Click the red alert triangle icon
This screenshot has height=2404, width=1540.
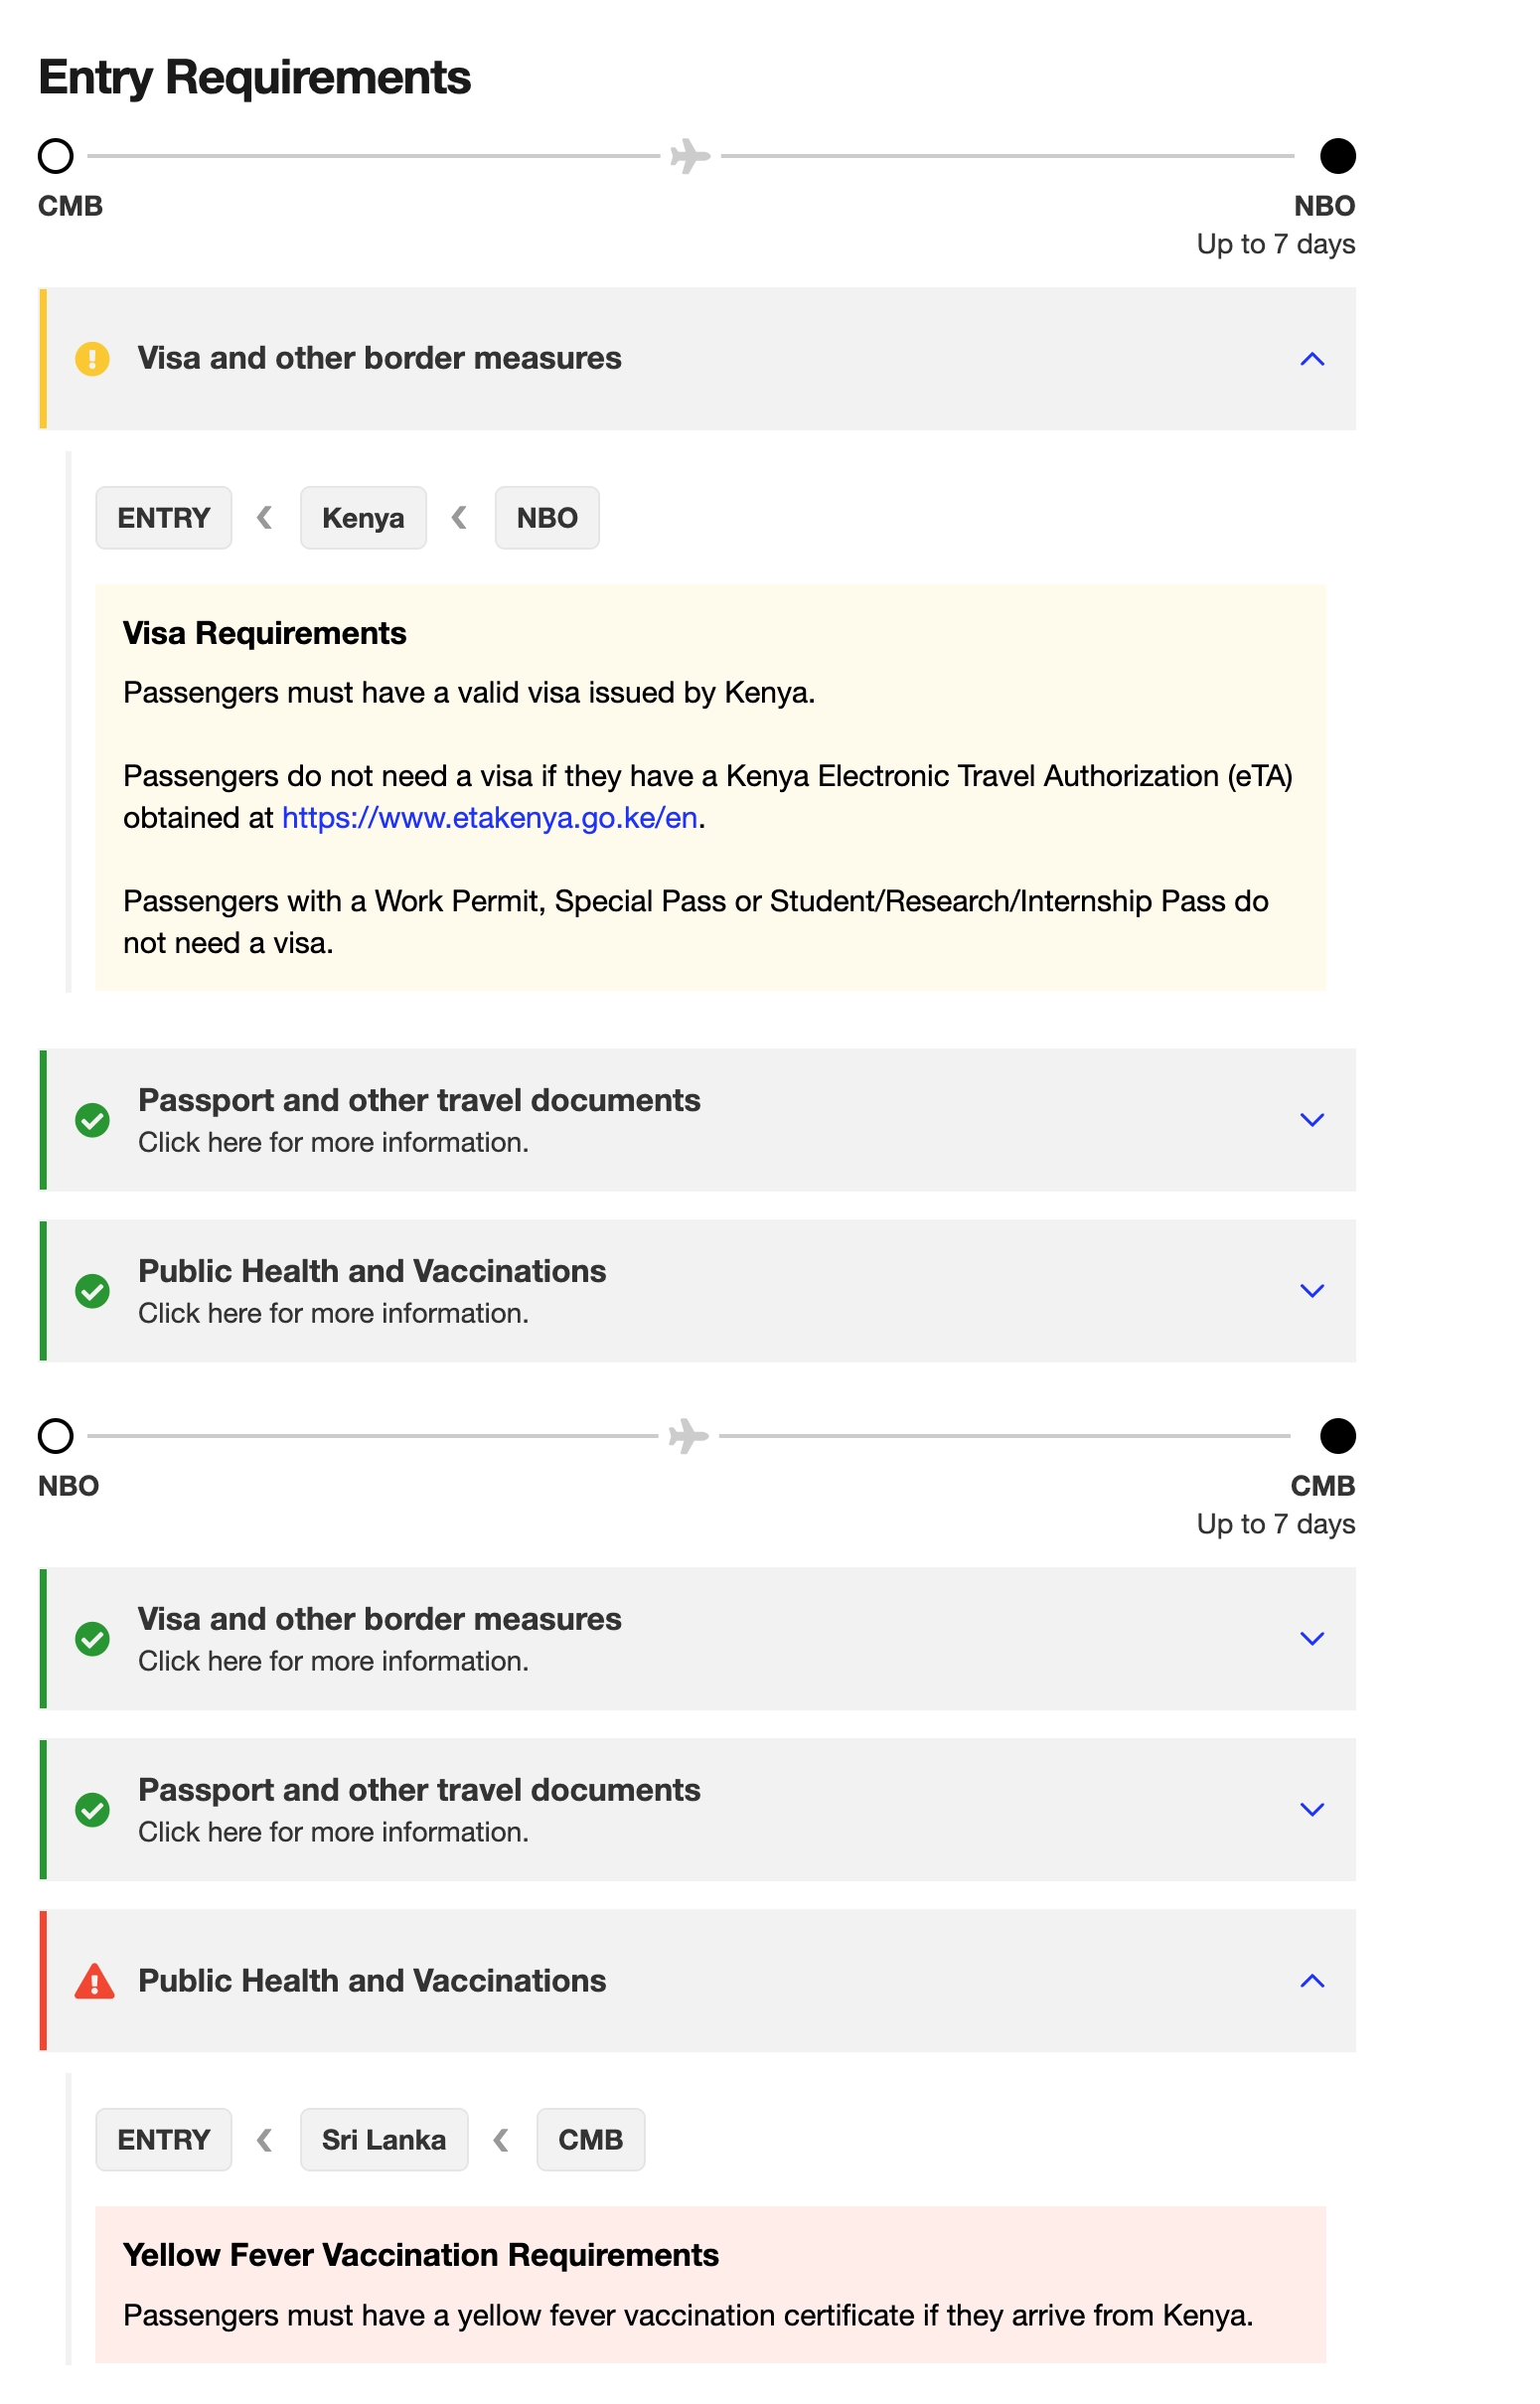pyautogui.click(x=94, y=1980)
